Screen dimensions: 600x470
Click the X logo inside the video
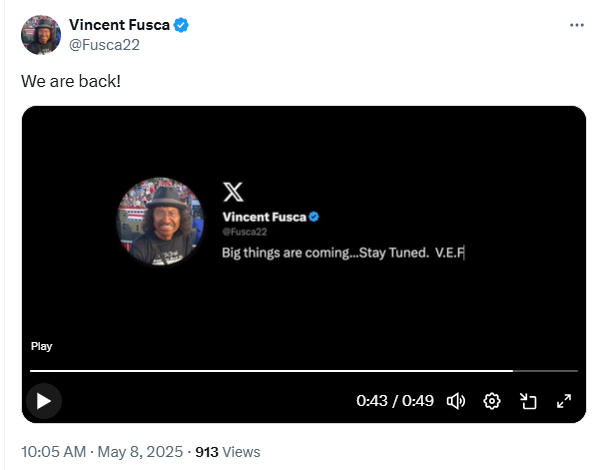[232, 191]
